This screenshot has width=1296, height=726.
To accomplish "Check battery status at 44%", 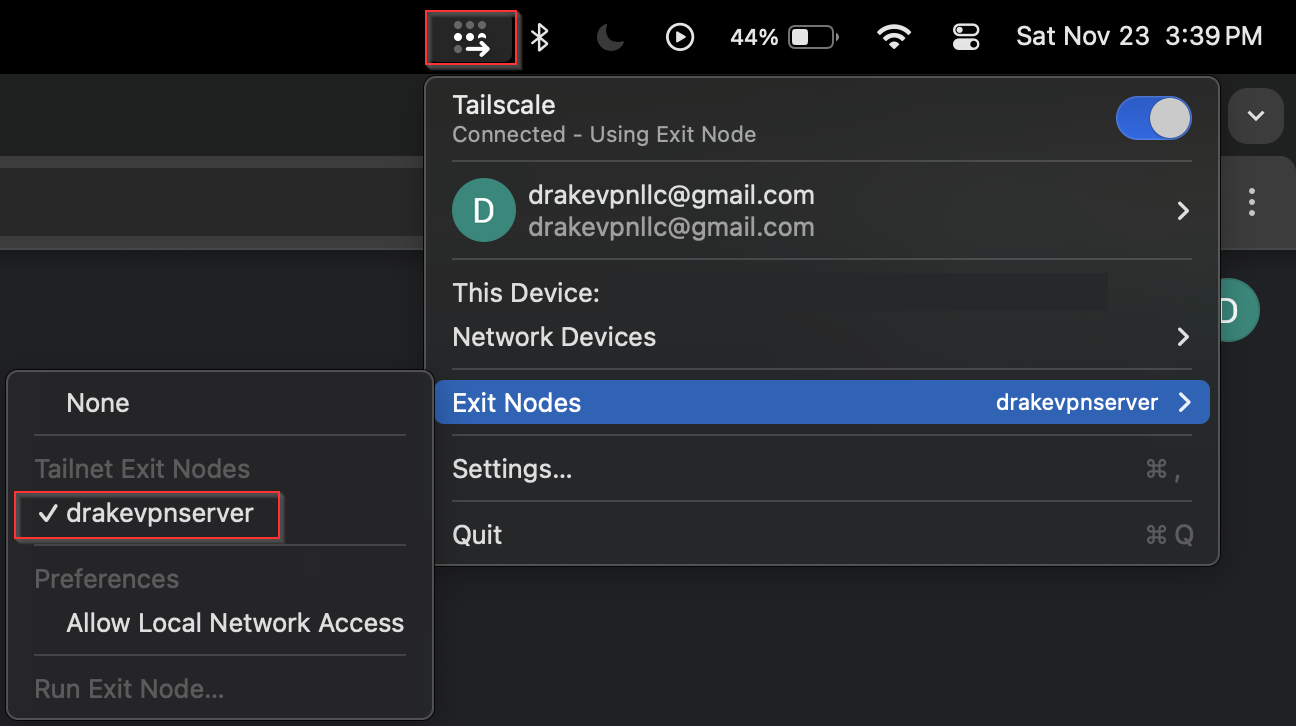I will point(784,38).
